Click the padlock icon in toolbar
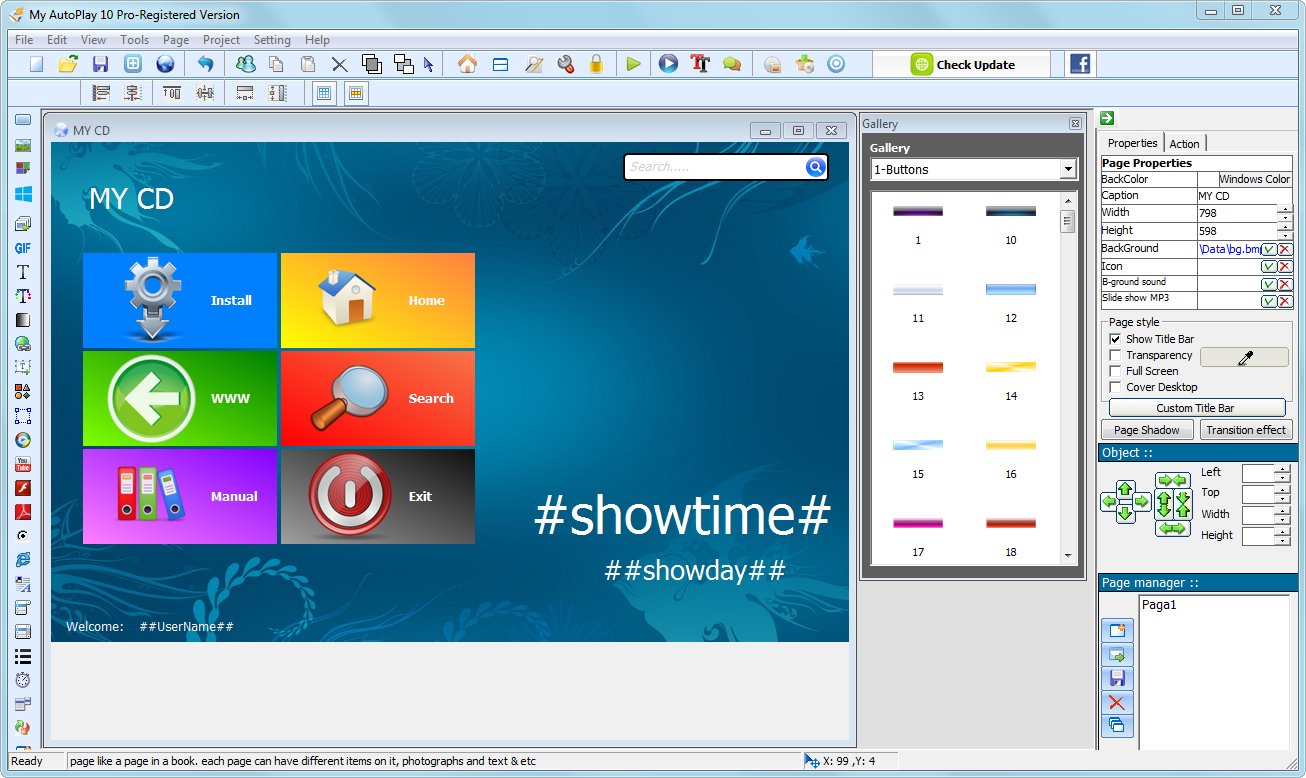Screen dimensions: 1306x778 [596, 64]
